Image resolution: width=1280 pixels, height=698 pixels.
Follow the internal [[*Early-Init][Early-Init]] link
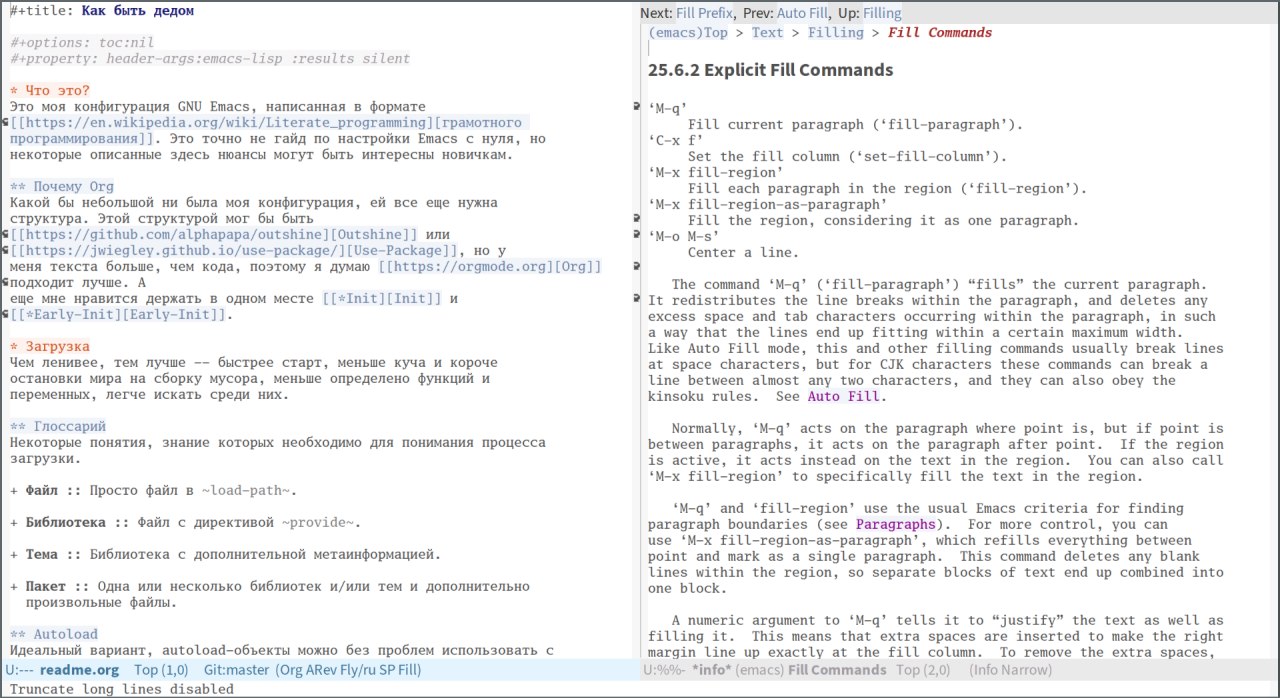coord(118,315)
